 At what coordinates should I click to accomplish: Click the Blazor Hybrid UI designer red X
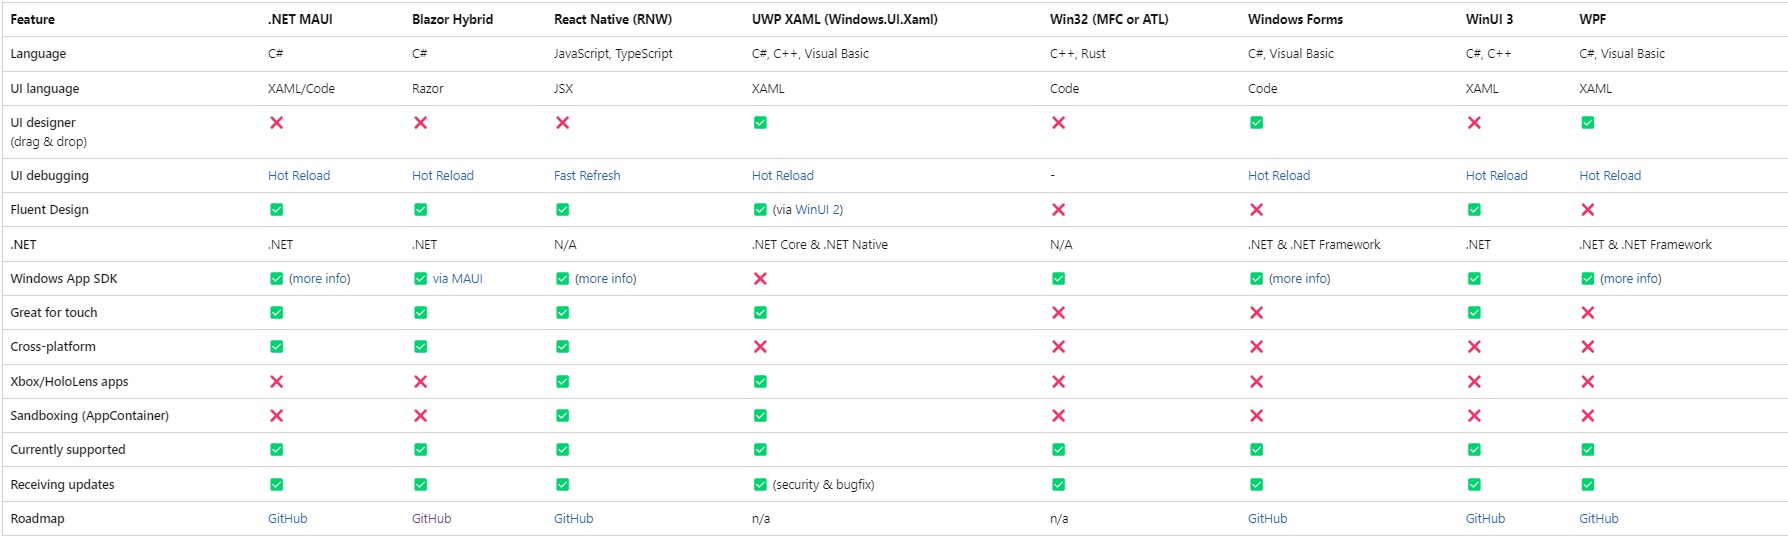tap(420, 123)
